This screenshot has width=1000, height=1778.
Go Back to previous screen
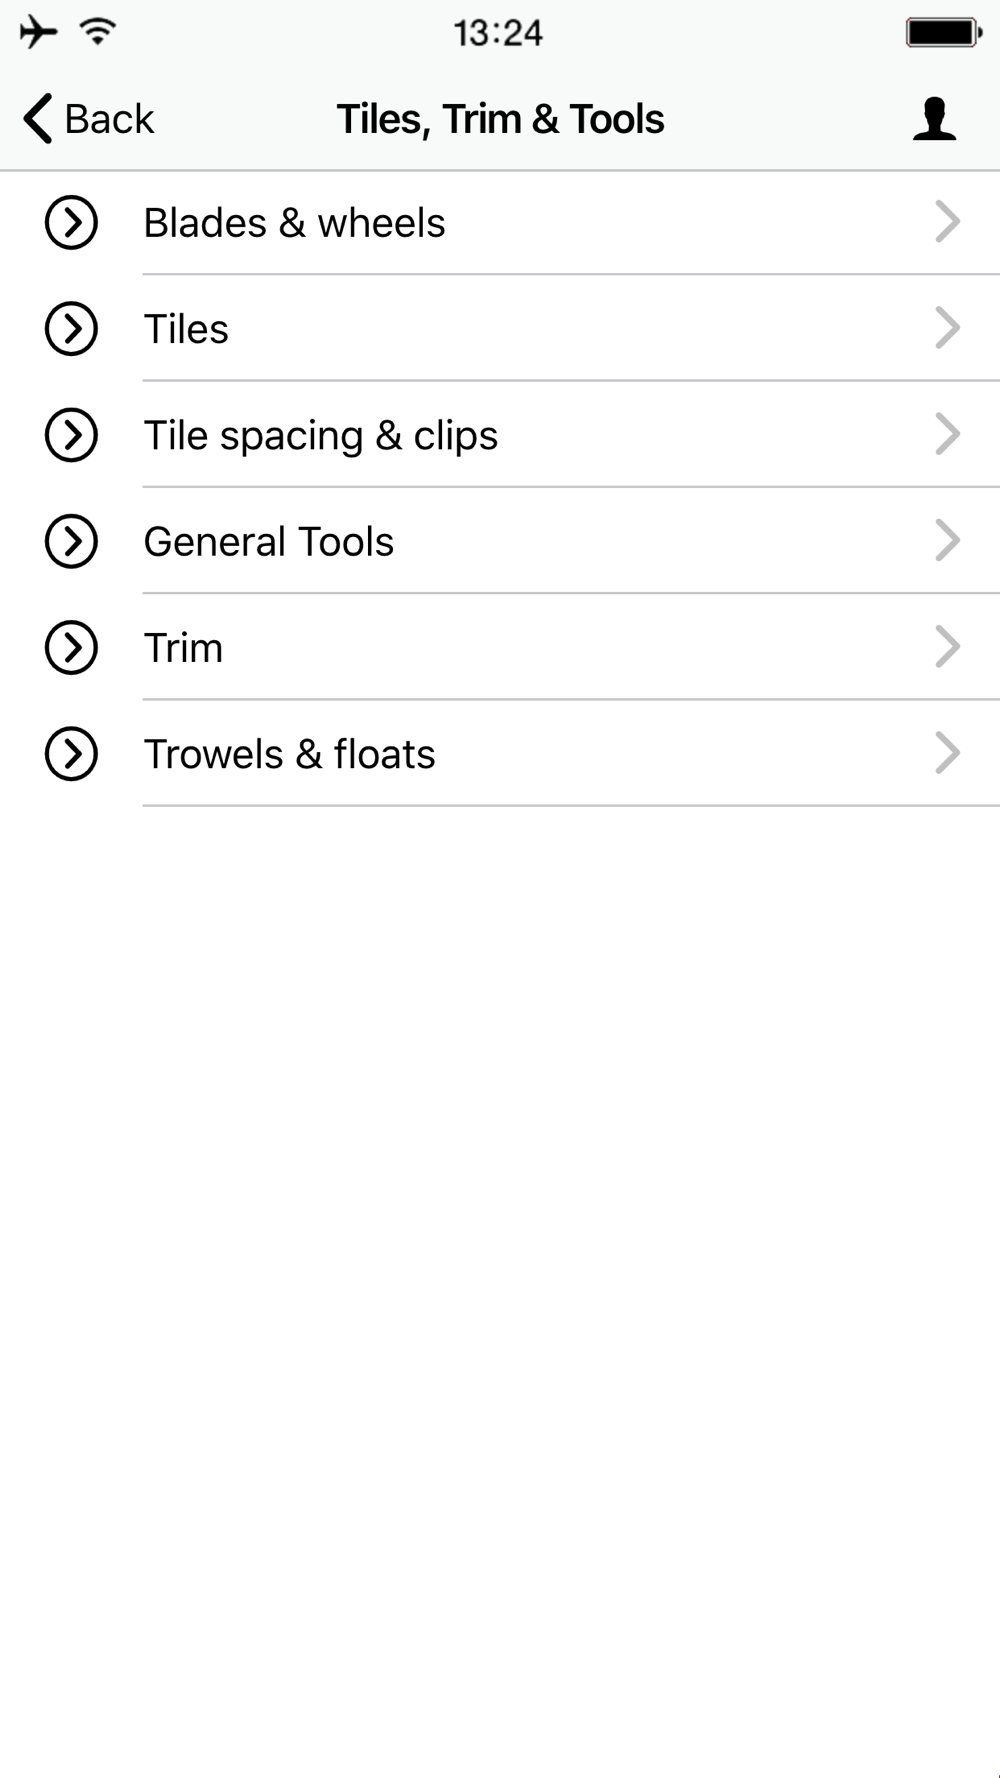[88, 119]
